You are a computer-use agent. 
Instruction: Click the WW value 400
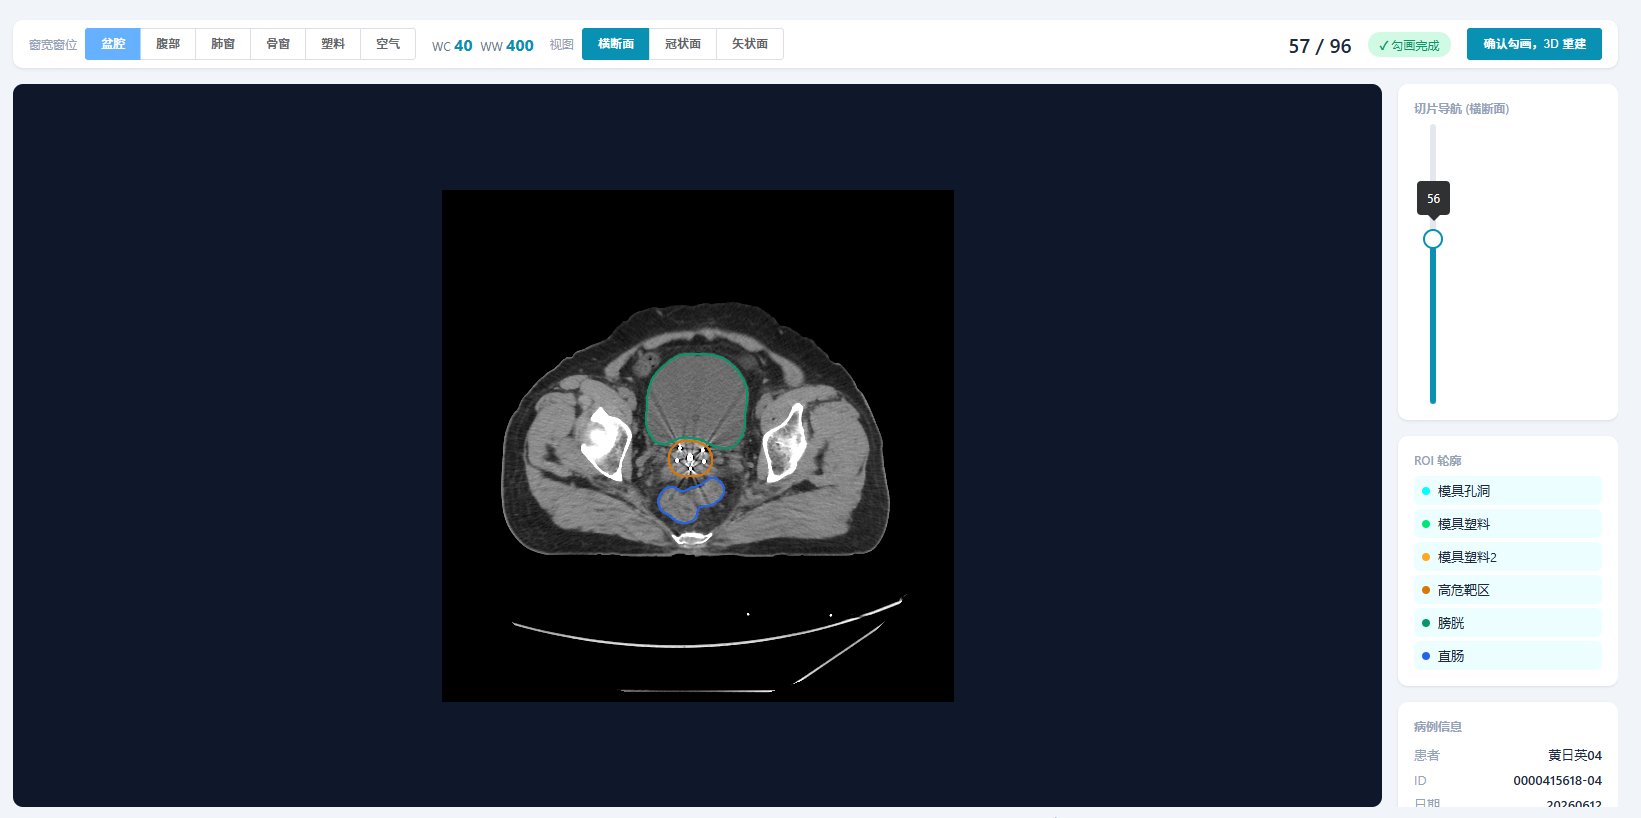[x=520, y=45]
